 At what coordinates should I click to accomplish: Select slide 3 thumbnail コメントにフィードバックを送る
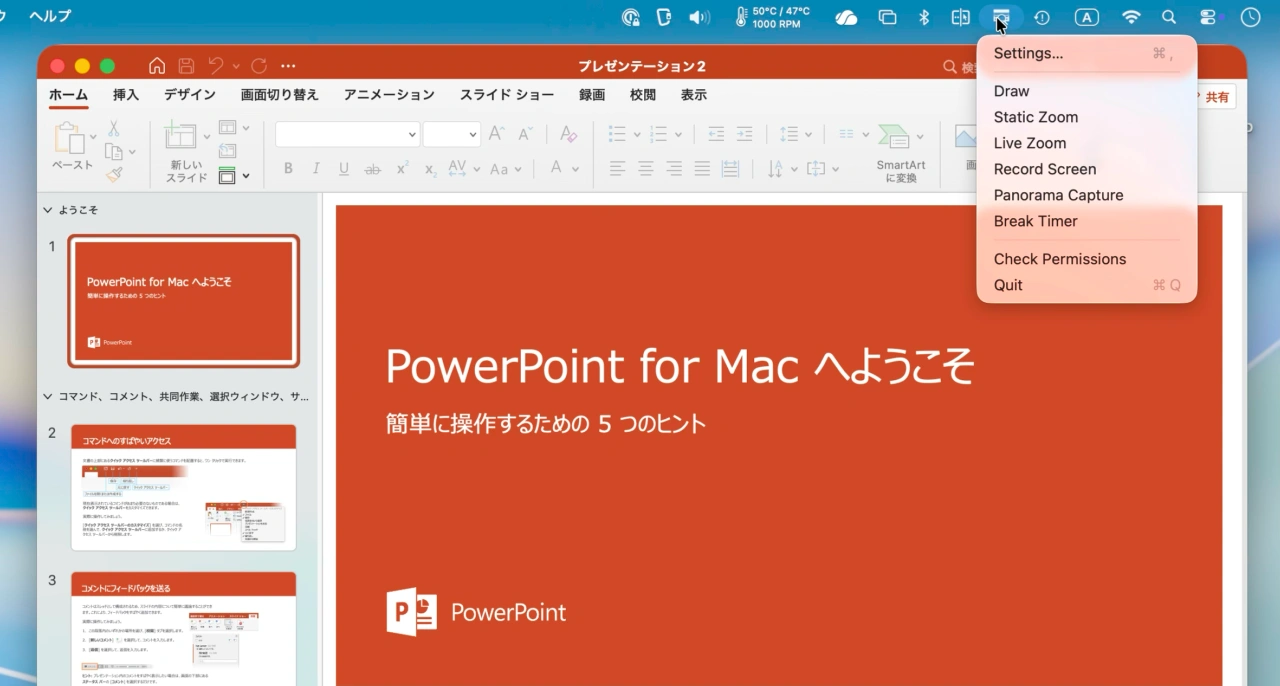183,628
